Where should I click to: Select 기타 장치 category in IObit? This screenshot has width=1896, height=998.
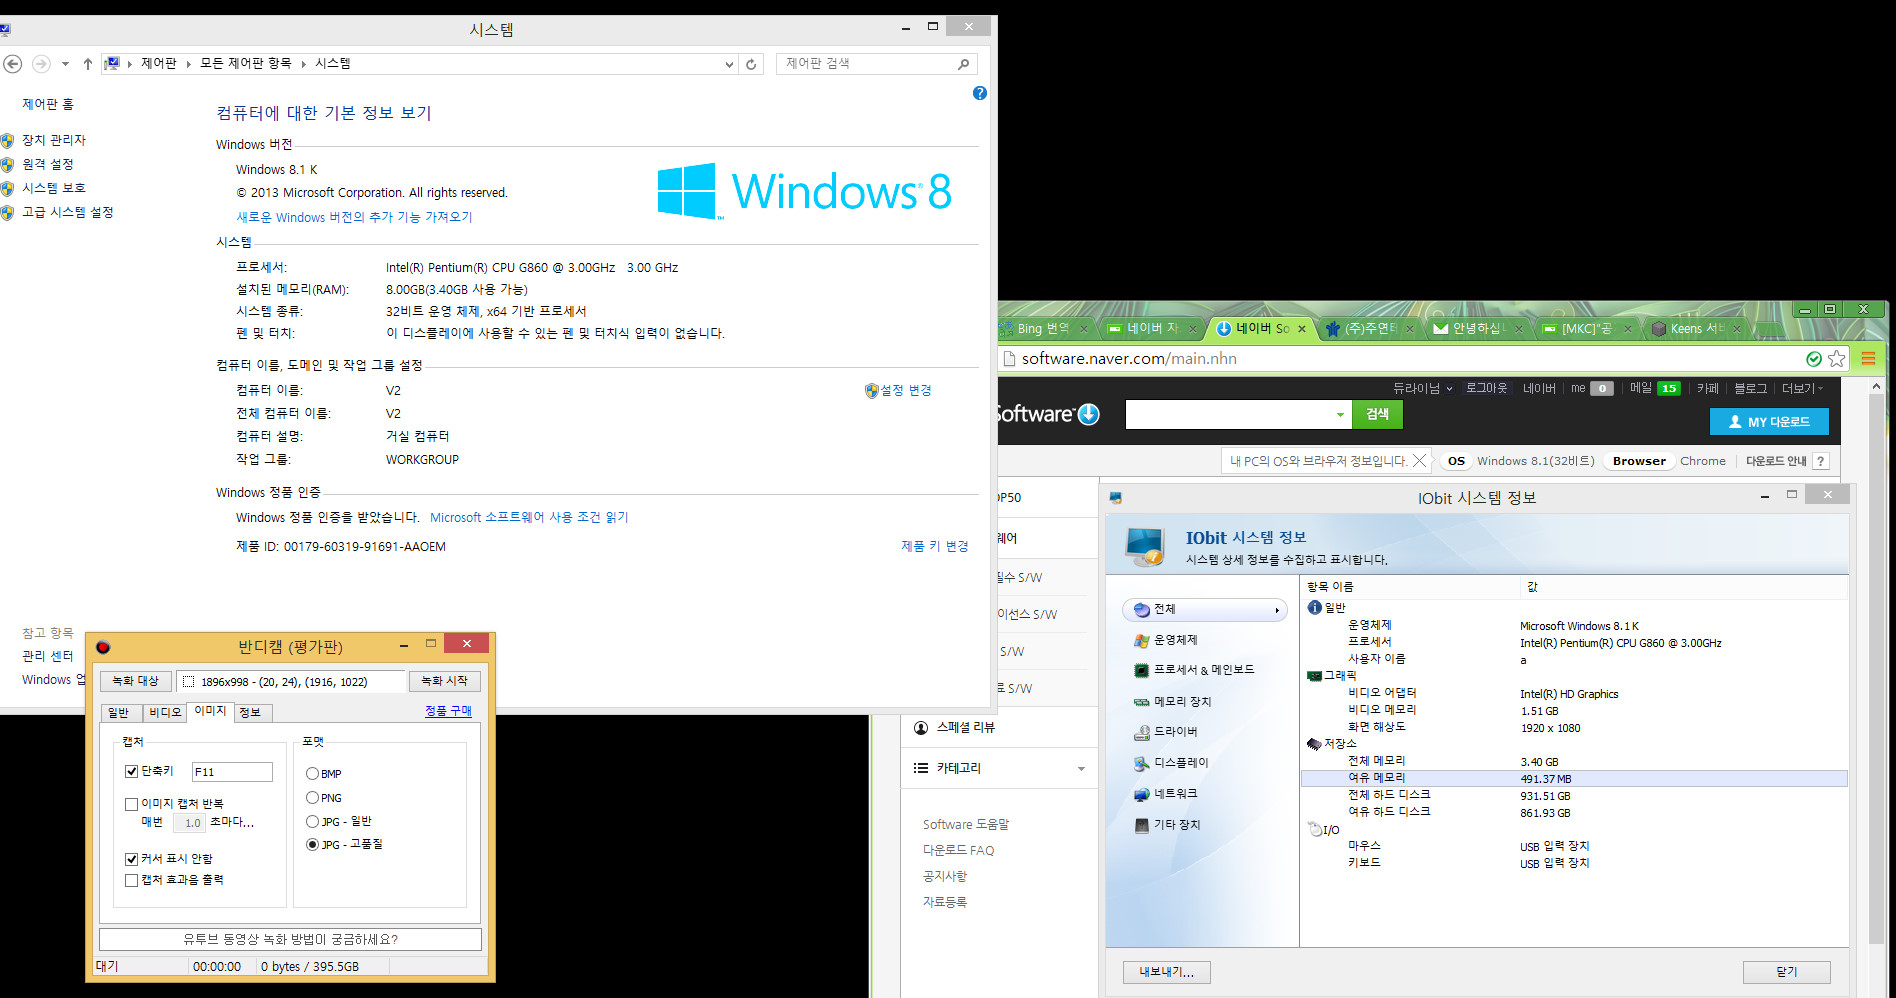[x=1167, y=825]
